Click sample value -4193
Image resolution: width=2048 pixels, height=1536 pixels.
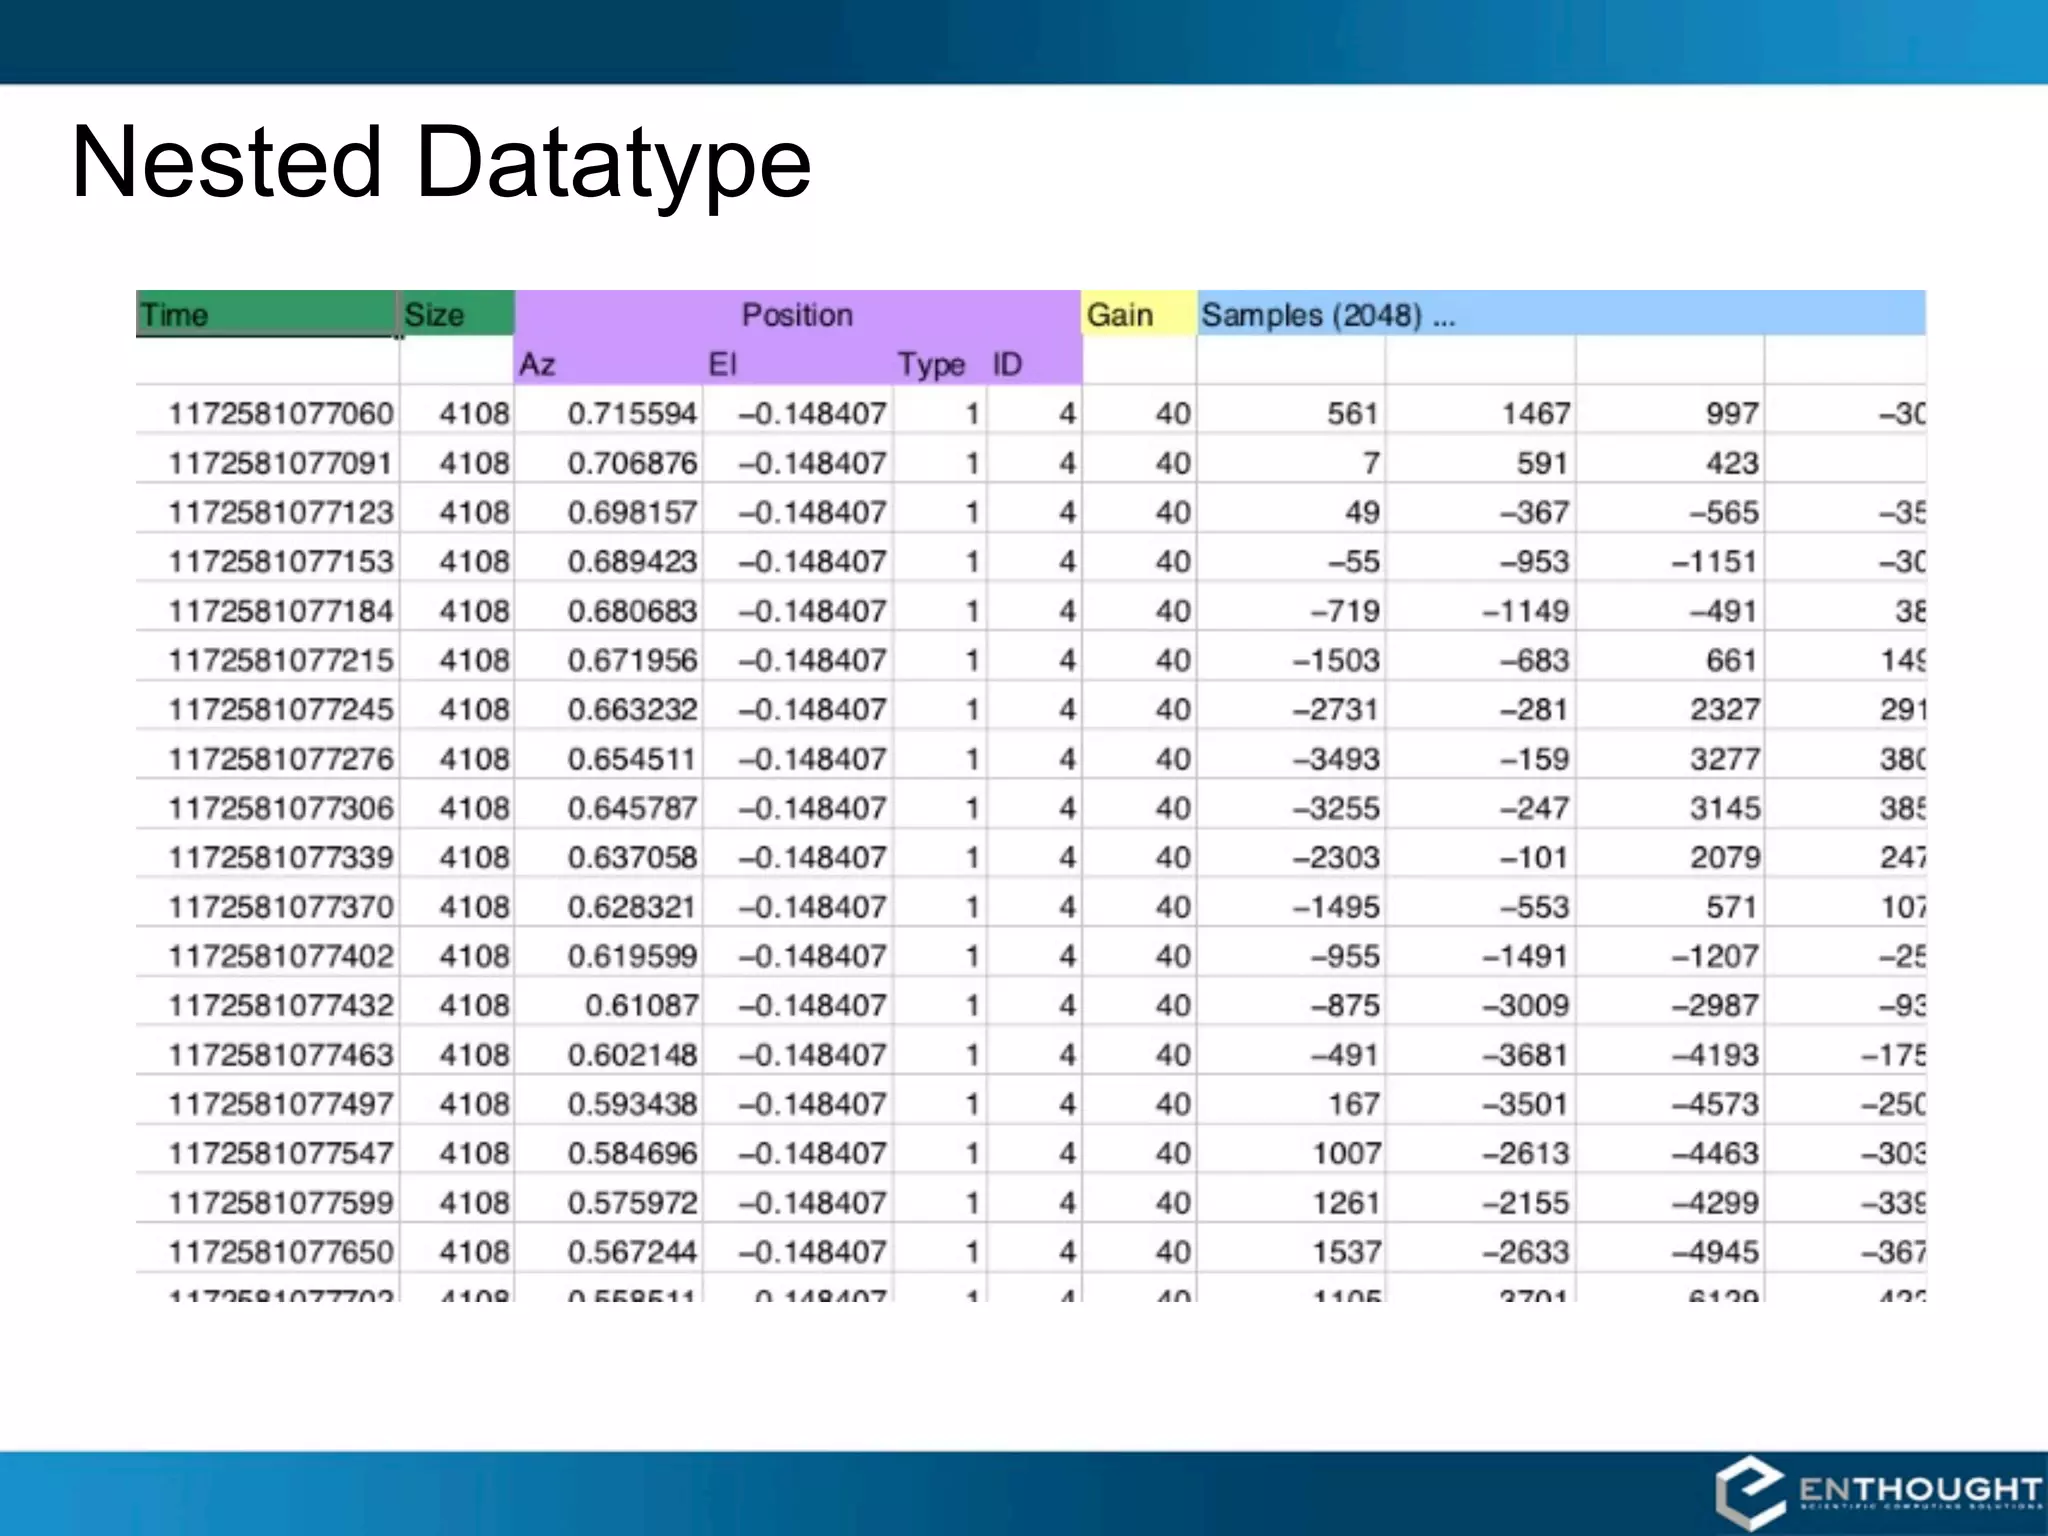tap(1715, 1054)
